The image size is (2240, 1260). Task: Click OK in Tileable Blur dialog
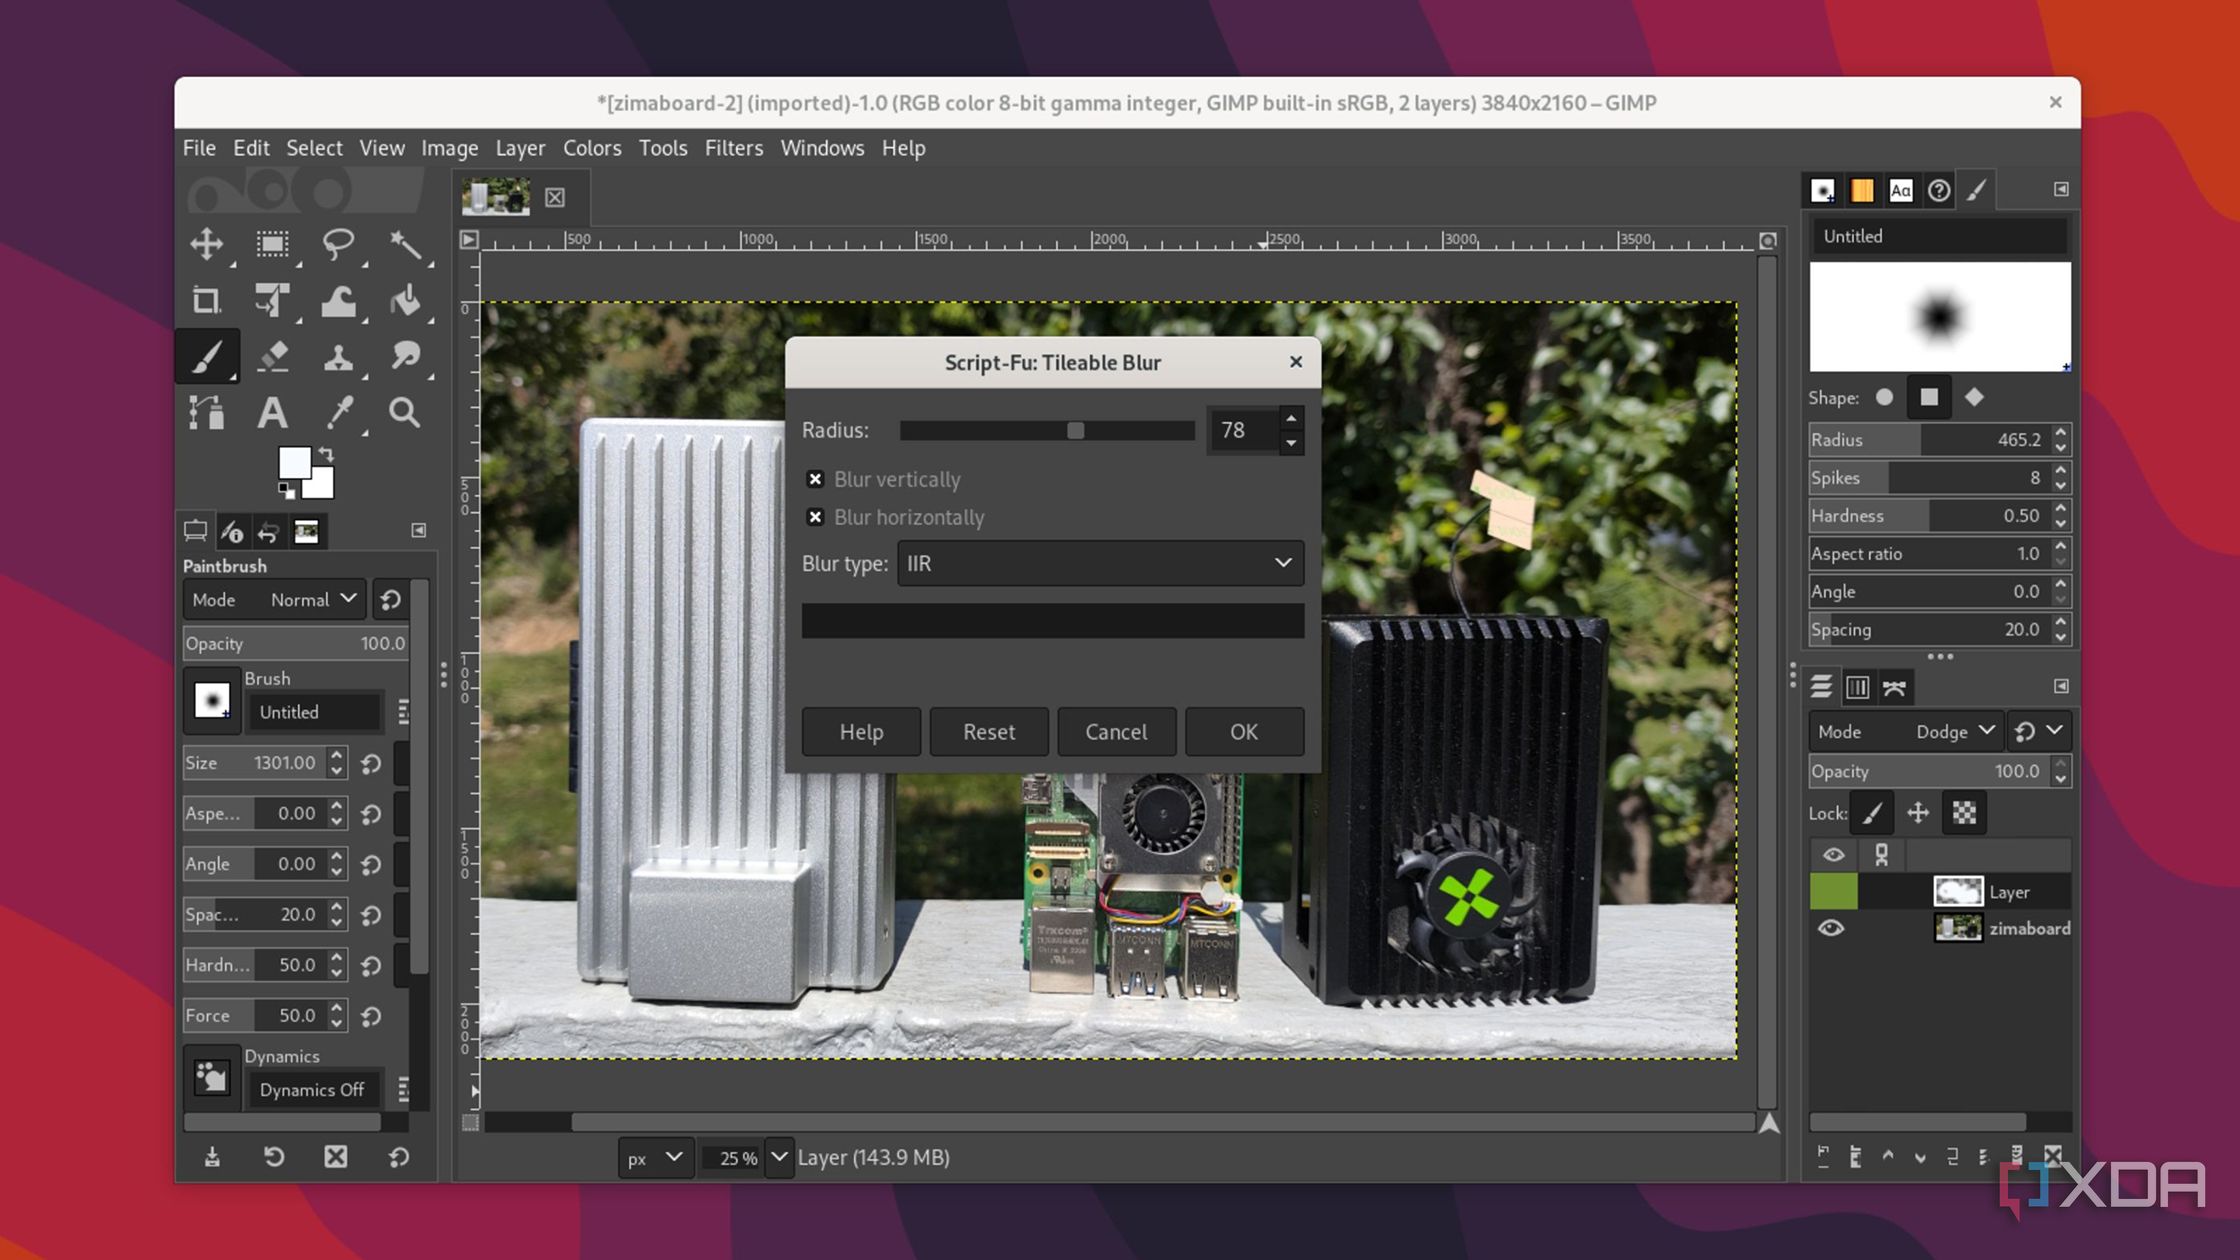(x=1244, y=732)
